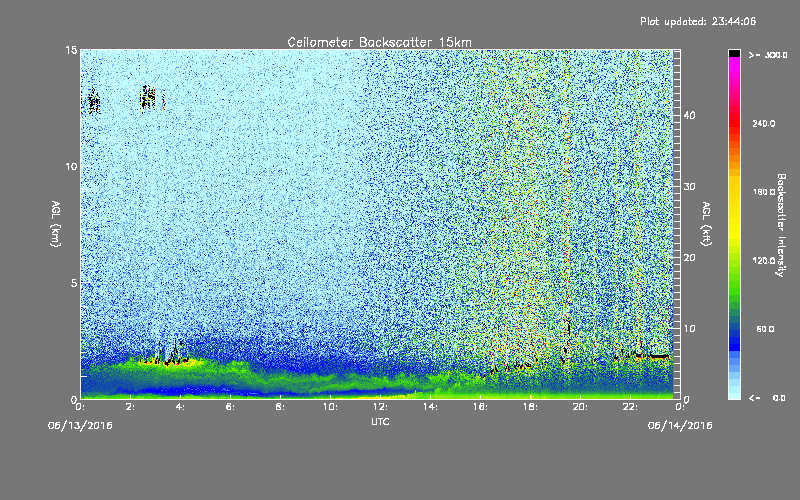Screen dimensions: 800x500
Task: Click the '120.0' colorbar value
Action: [x=764, y=261]
